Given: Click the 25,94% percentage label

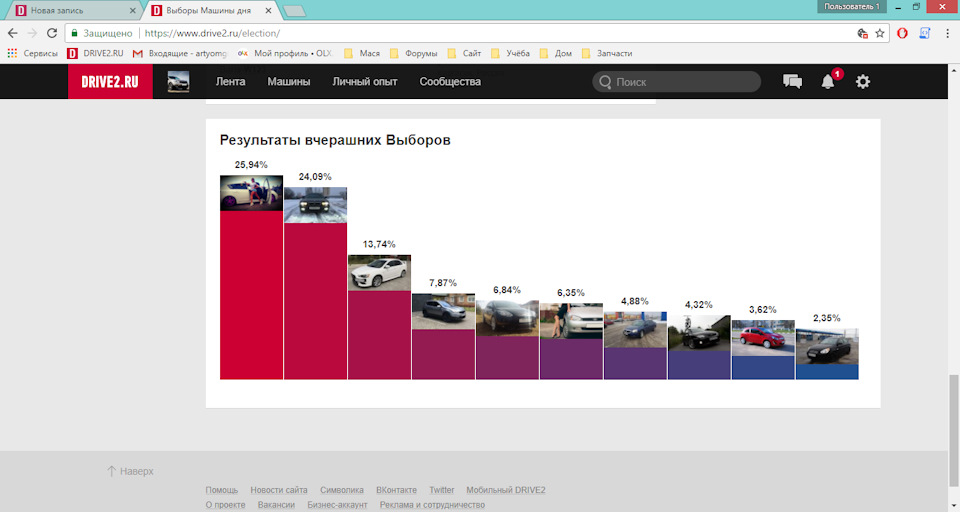Looking at the screenshot, I should click(x=251, y=165).
